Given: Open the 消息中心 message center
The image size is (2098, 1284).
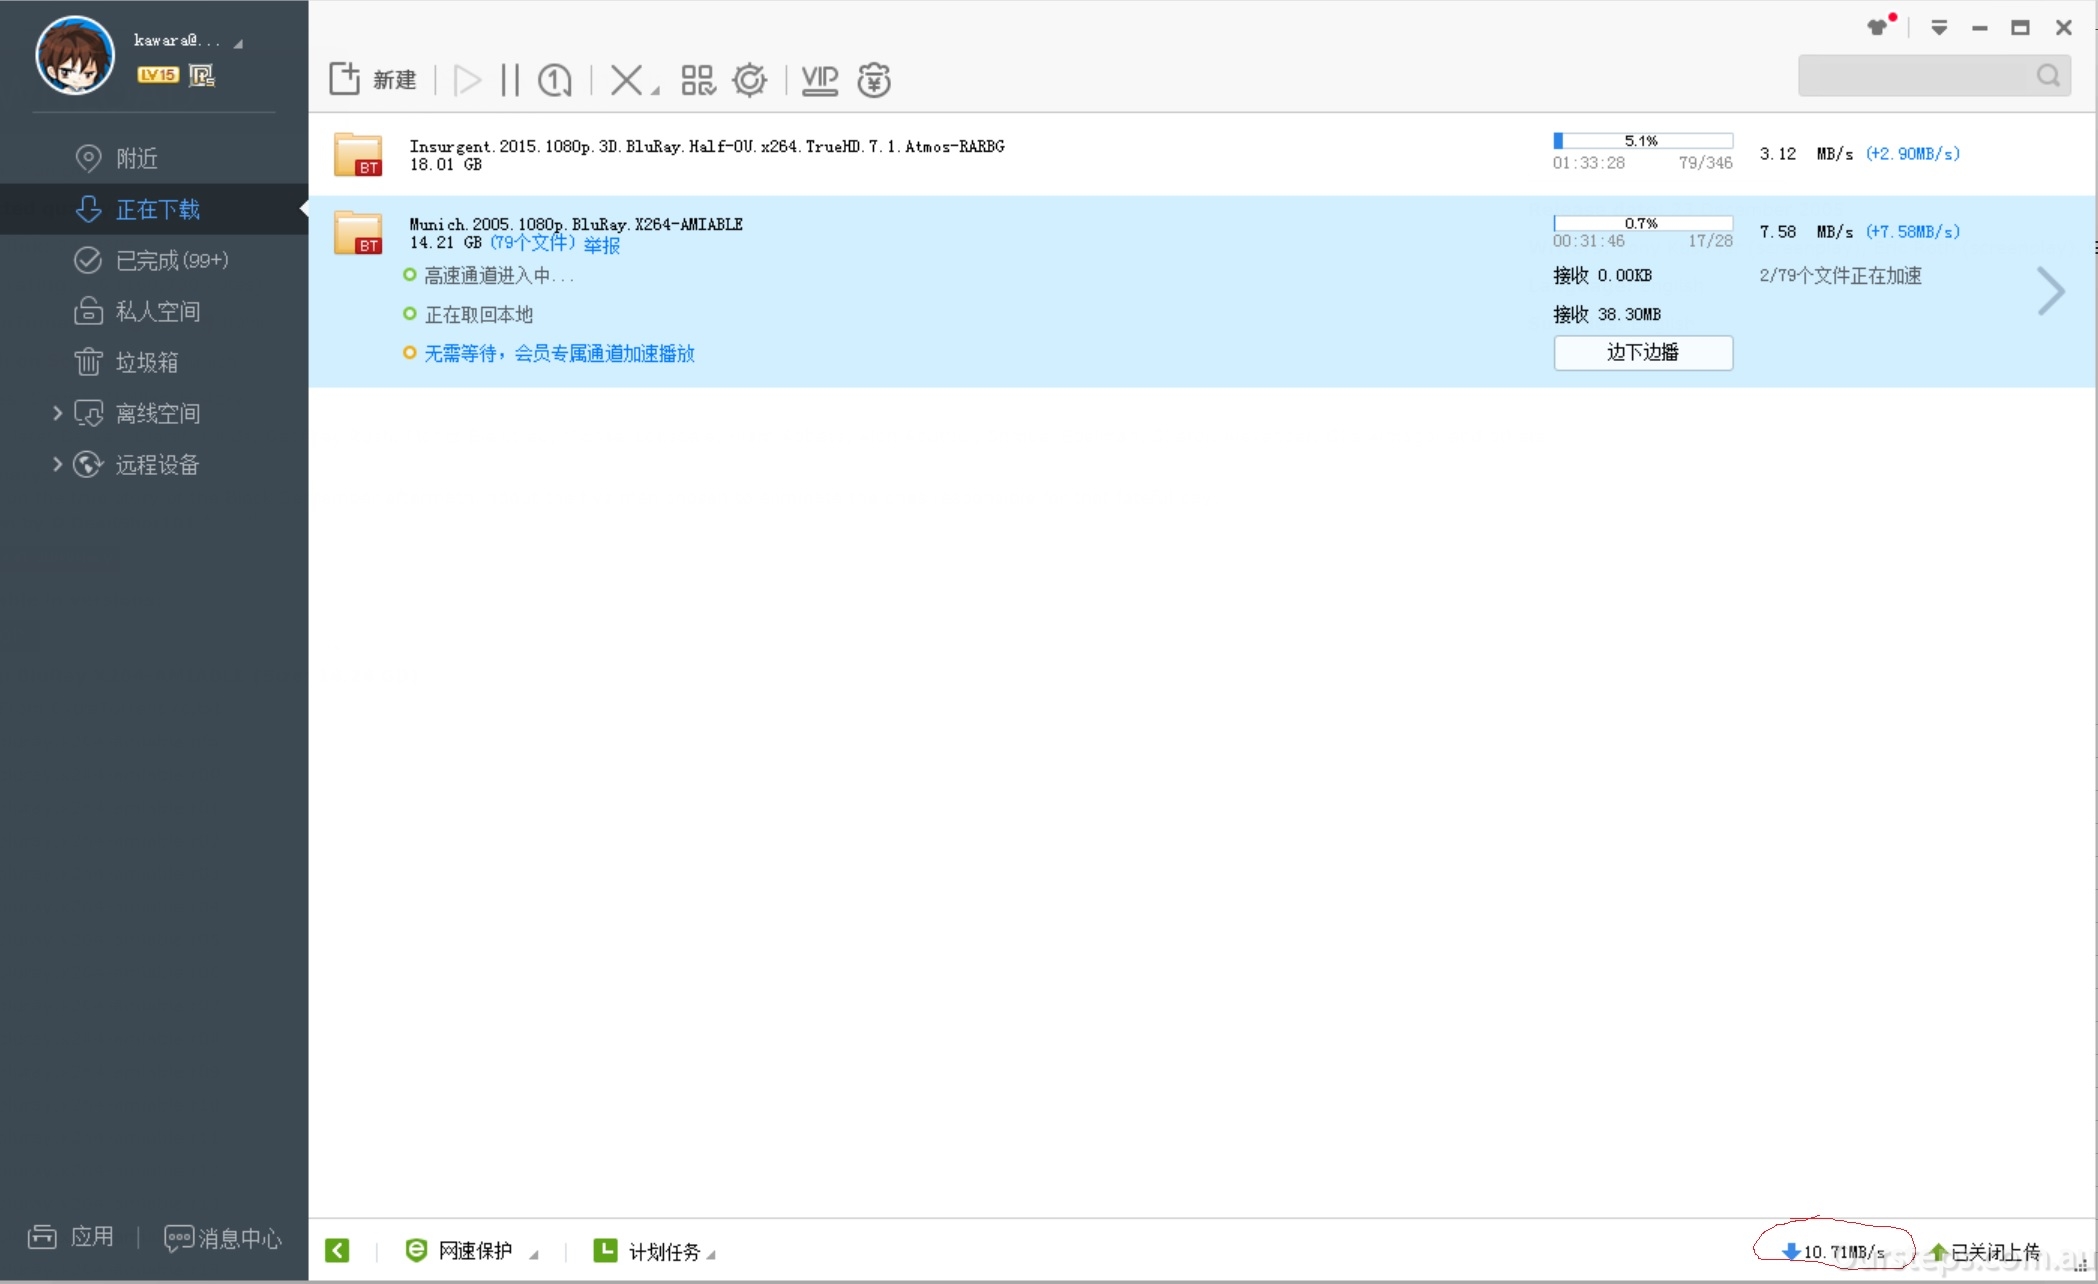Looking at the screenshot, I should coord(222,1238).
